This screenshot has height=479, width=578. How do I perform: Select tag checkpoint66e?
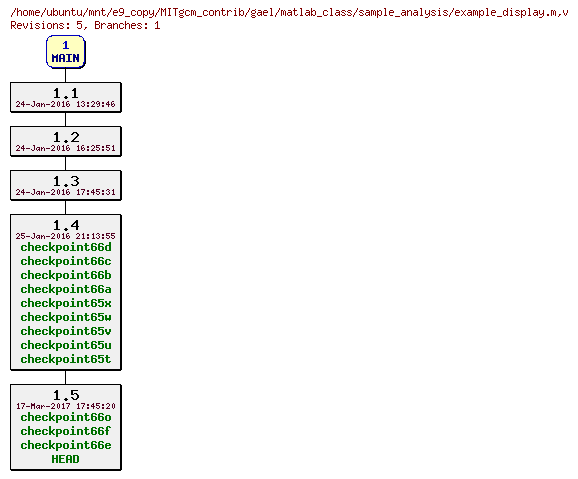pos(66,445)
